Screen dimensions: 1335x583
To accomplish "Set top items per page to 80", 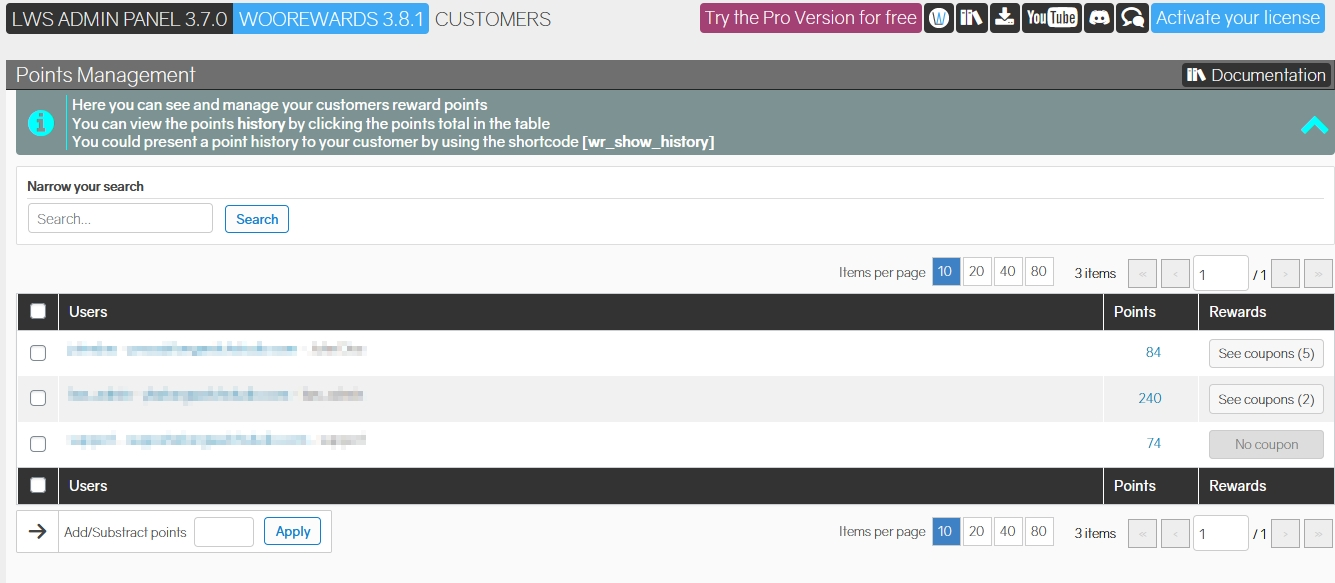I will [x=1039, y=272].
